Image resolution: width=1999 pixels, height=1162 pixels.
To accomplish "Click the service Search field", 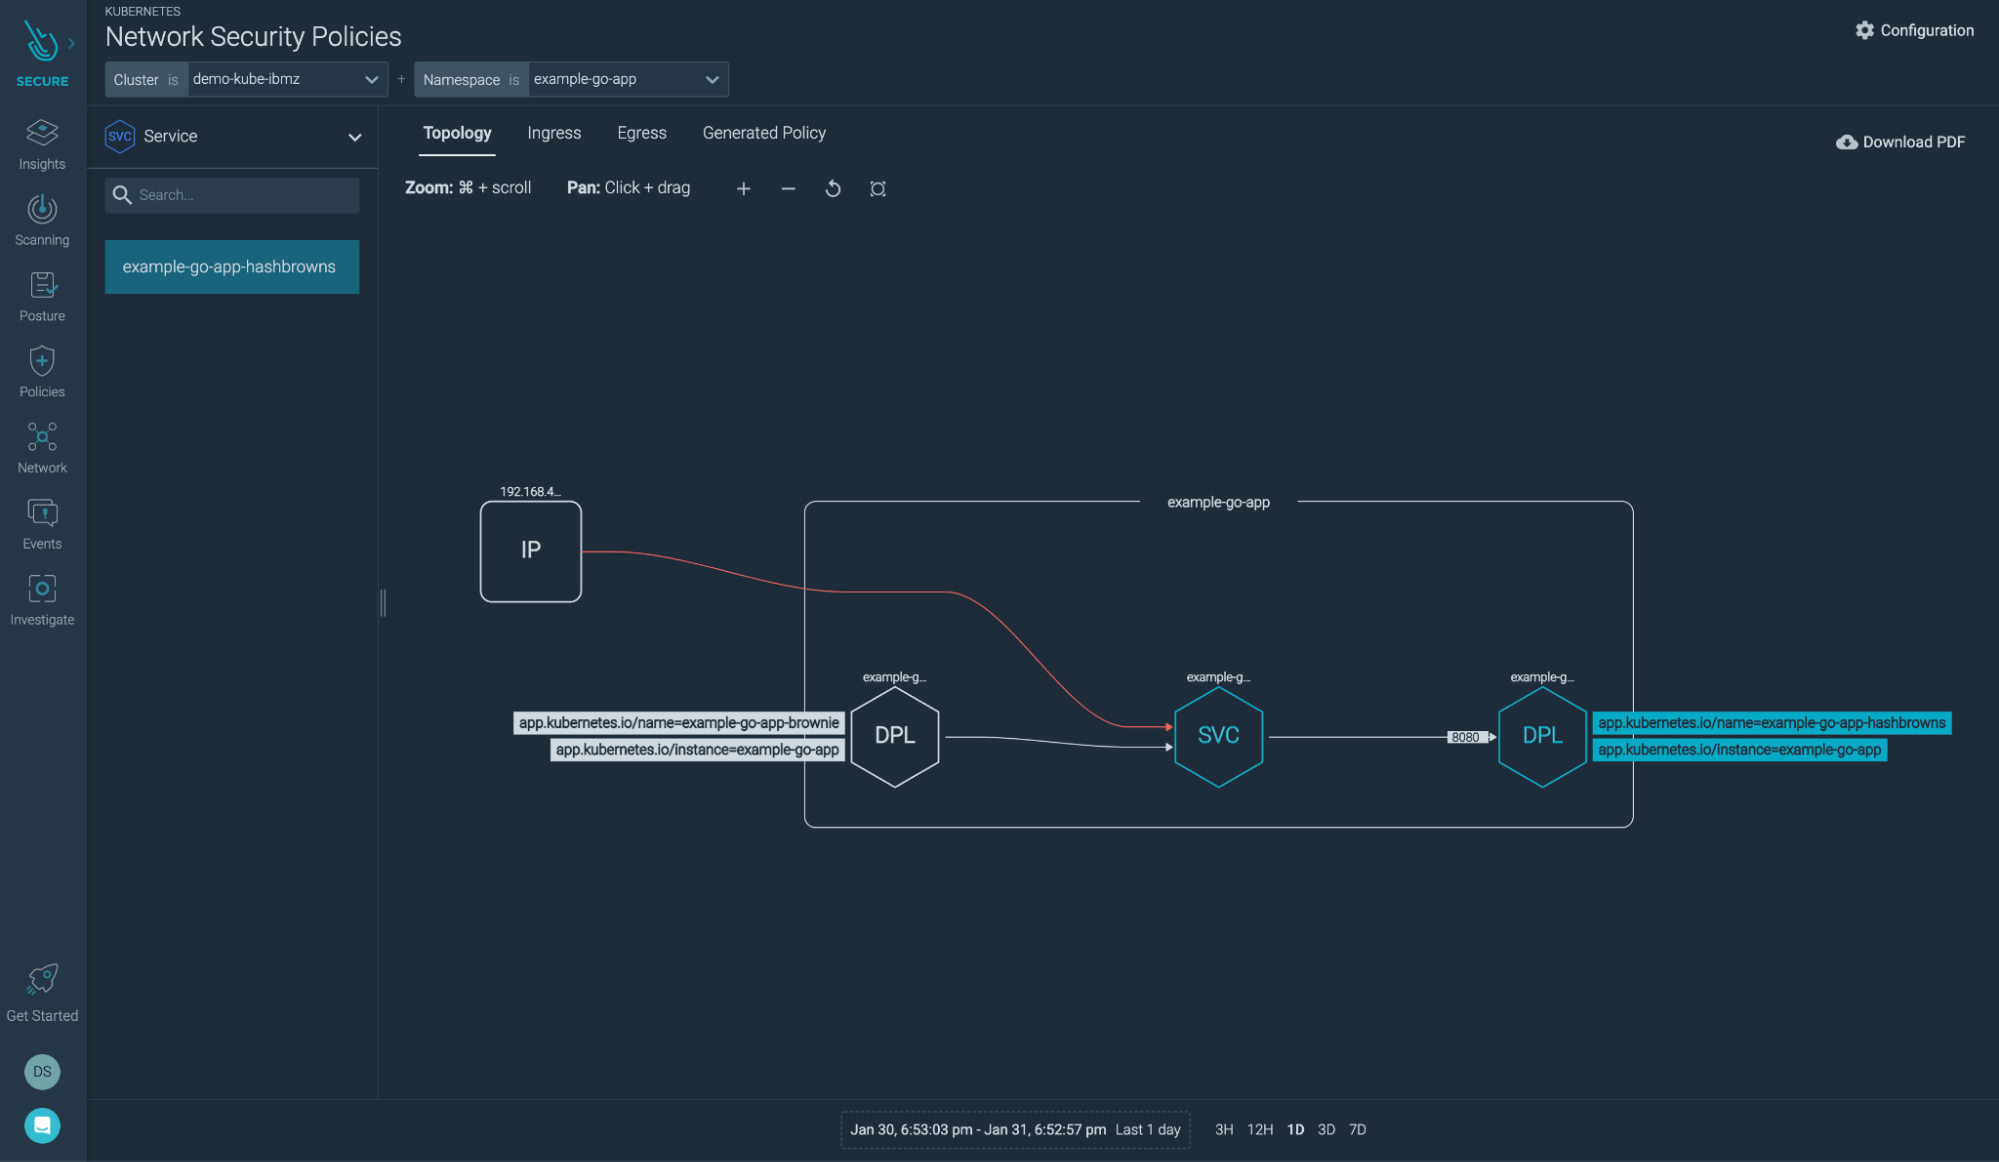I will (232, 195).
